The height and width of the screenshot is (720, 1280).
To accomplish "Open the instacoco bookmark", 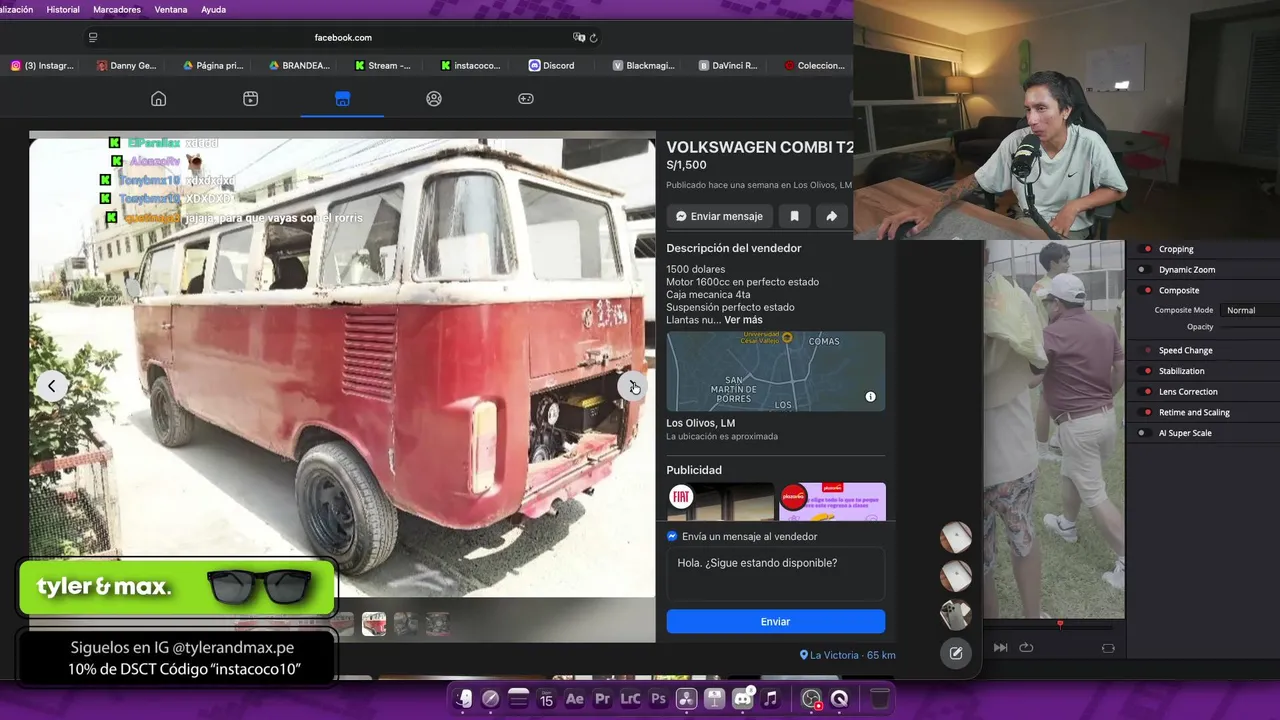I will point(470,66).
